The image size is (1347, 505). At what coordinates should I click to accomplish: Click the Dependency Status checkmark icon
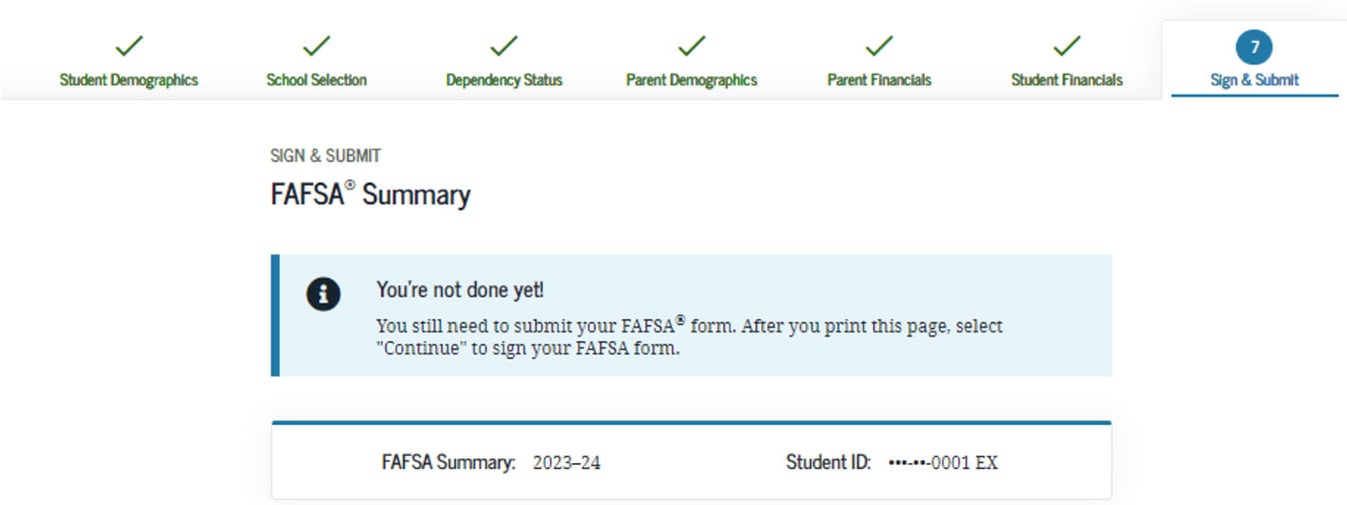pos(504,46)
